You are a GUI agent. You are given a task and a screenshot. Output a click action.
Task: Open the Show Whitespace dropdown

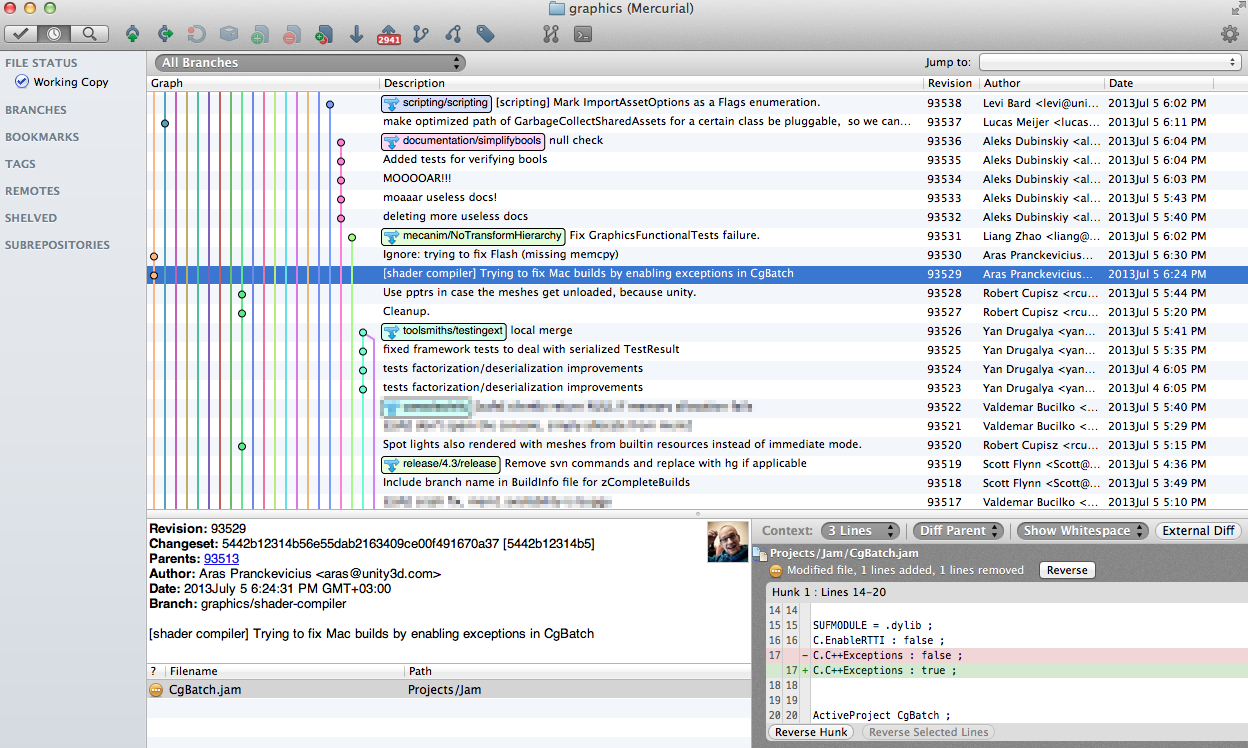[x=1083, y=531]
